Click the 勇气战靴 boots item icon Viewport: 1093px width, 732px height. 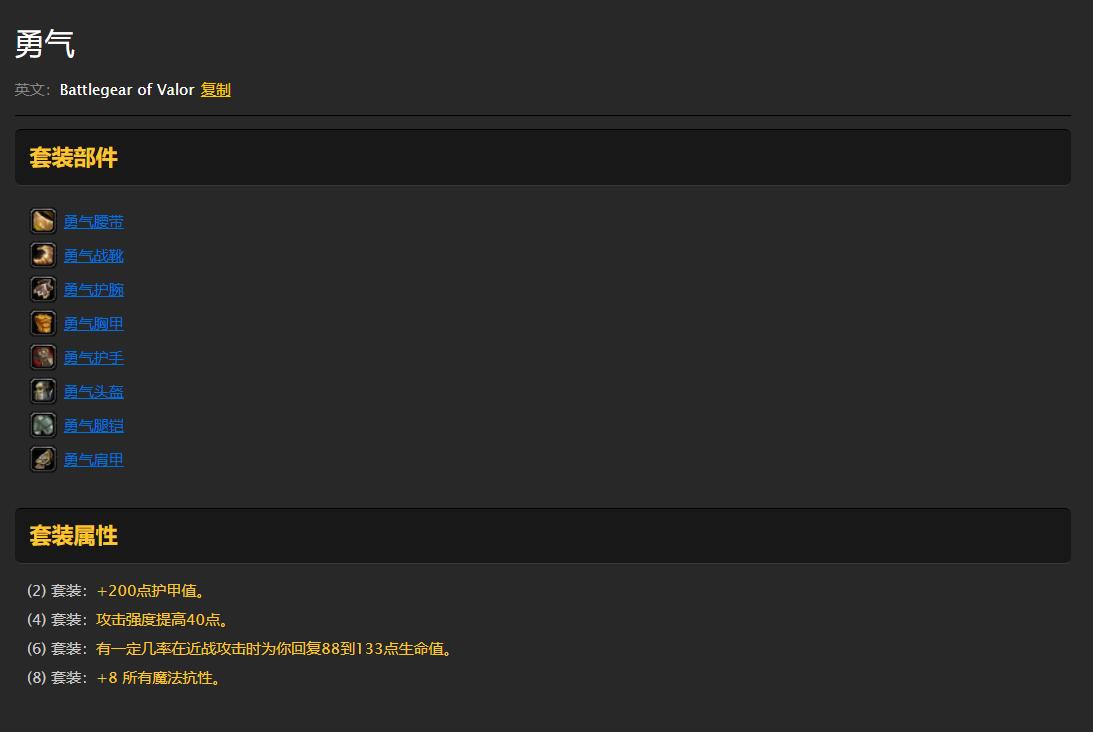43,255
